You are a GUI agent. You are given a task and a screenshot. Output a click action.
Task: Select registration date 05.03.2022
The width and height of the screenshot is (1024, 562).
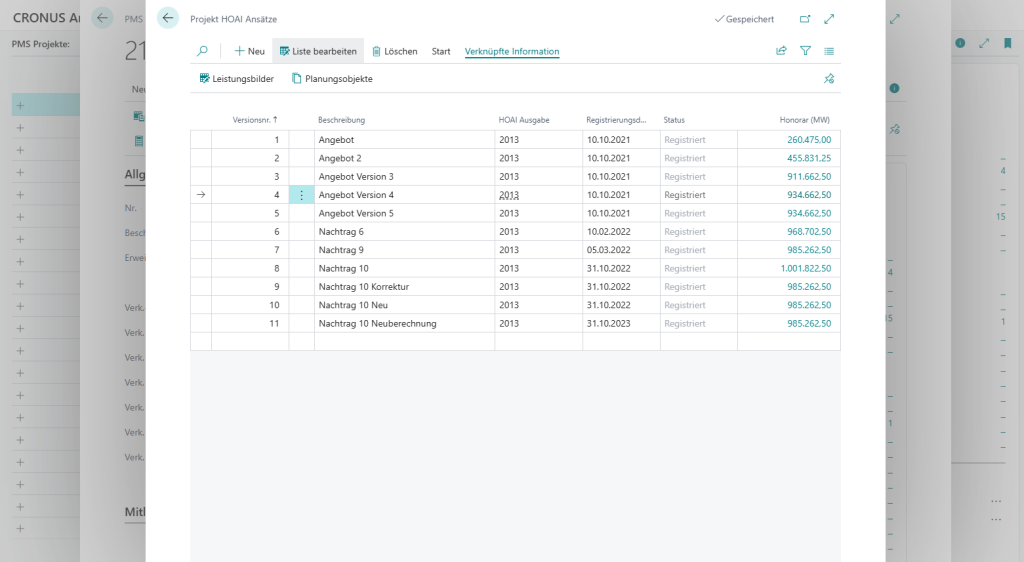pos(621,250)
